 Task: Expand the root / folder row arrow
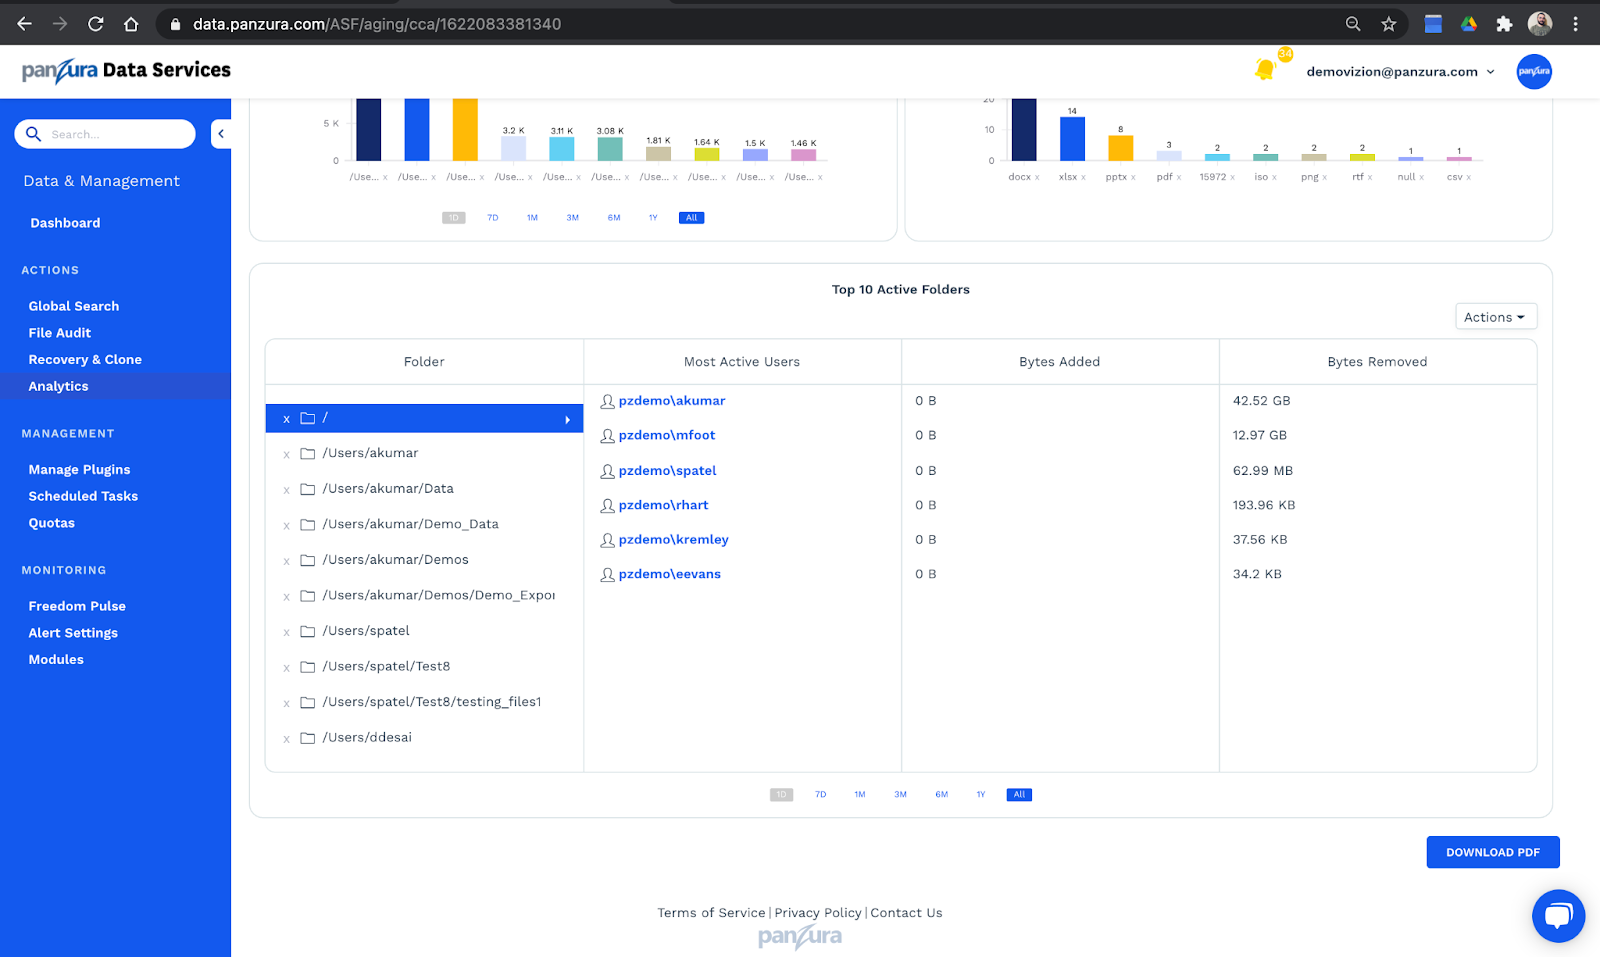pyautogui.click(x=567, y=420)
